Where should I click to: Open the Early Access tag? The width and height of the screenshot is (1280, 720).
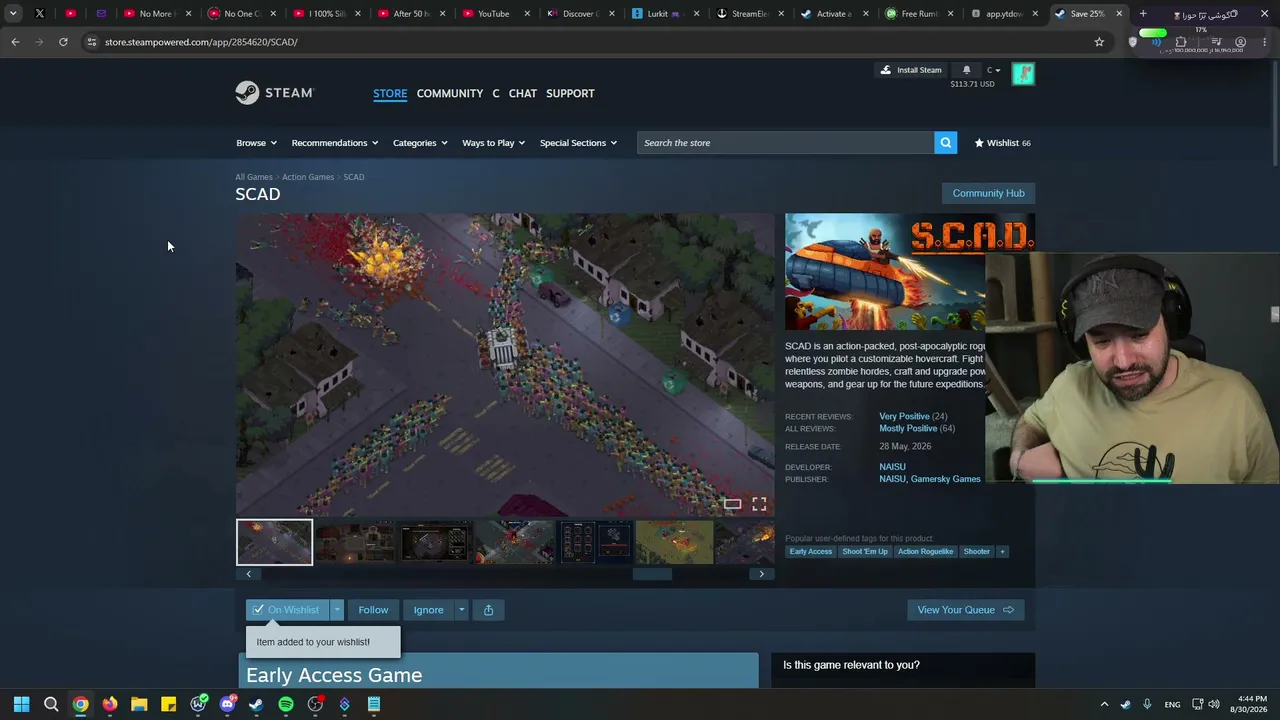coord(811,551)
